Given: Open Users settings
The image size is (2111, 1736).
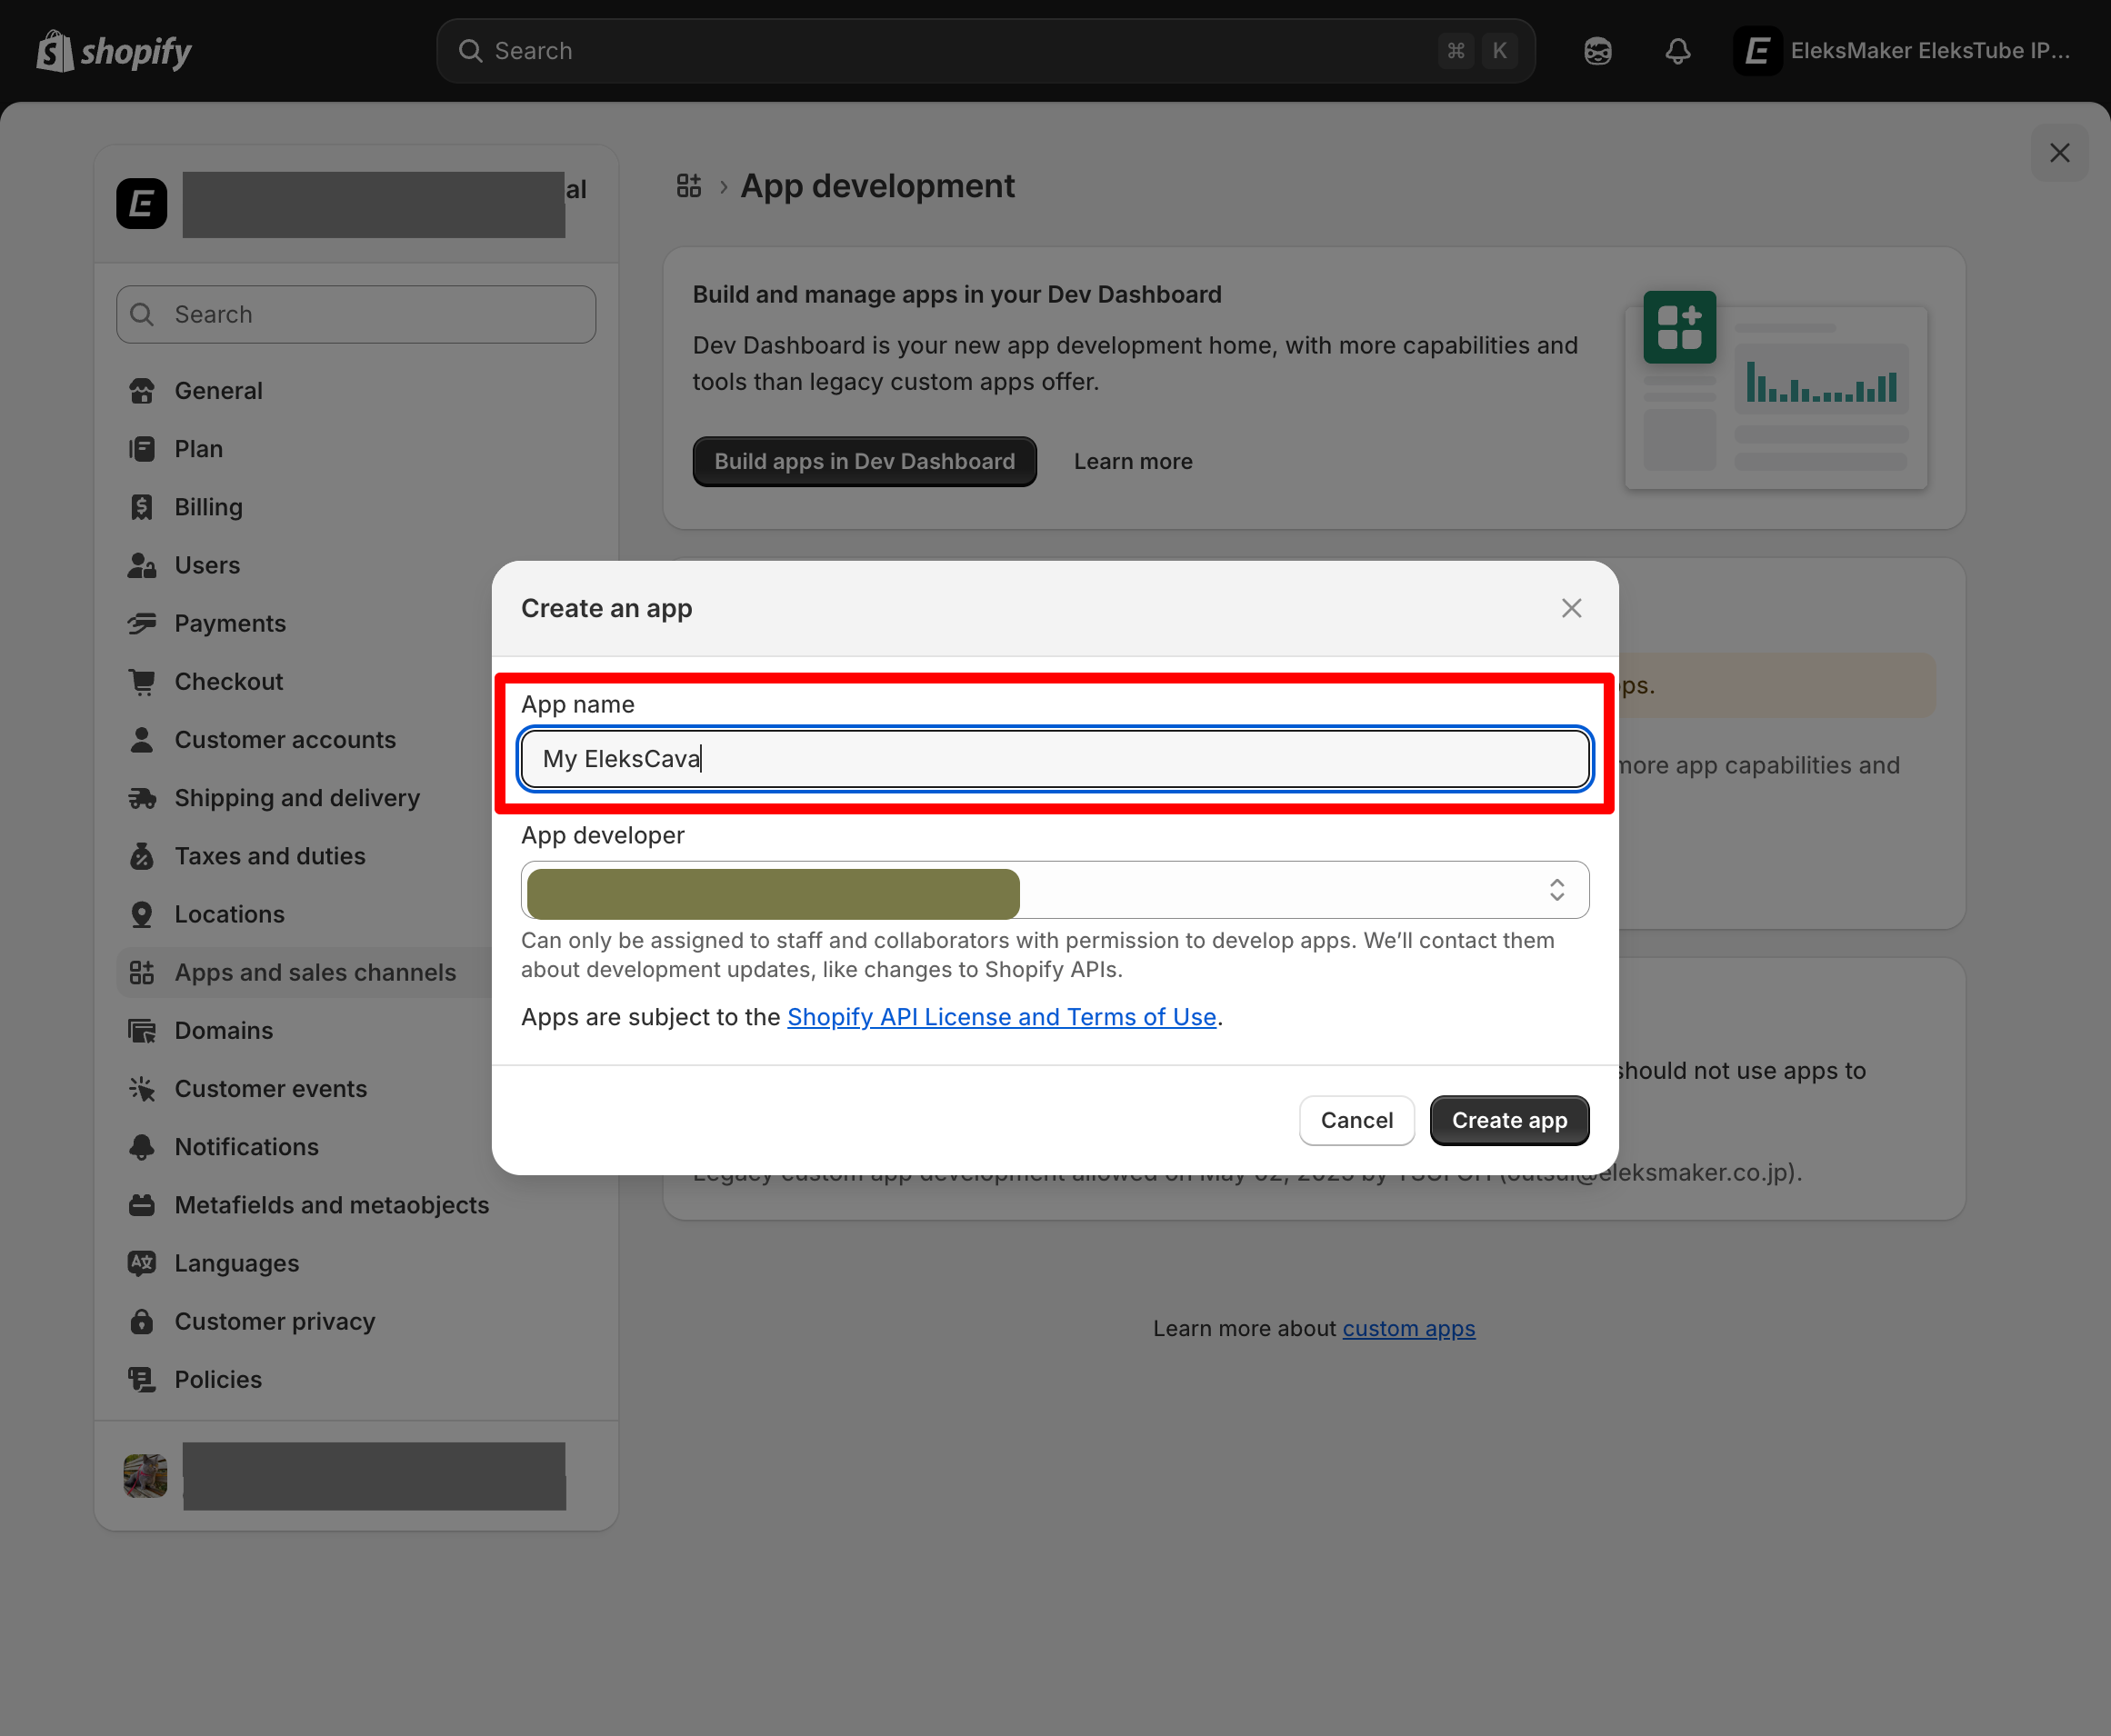Looking at the screenshot, I should pyautogui.click(x=207, y=565).
